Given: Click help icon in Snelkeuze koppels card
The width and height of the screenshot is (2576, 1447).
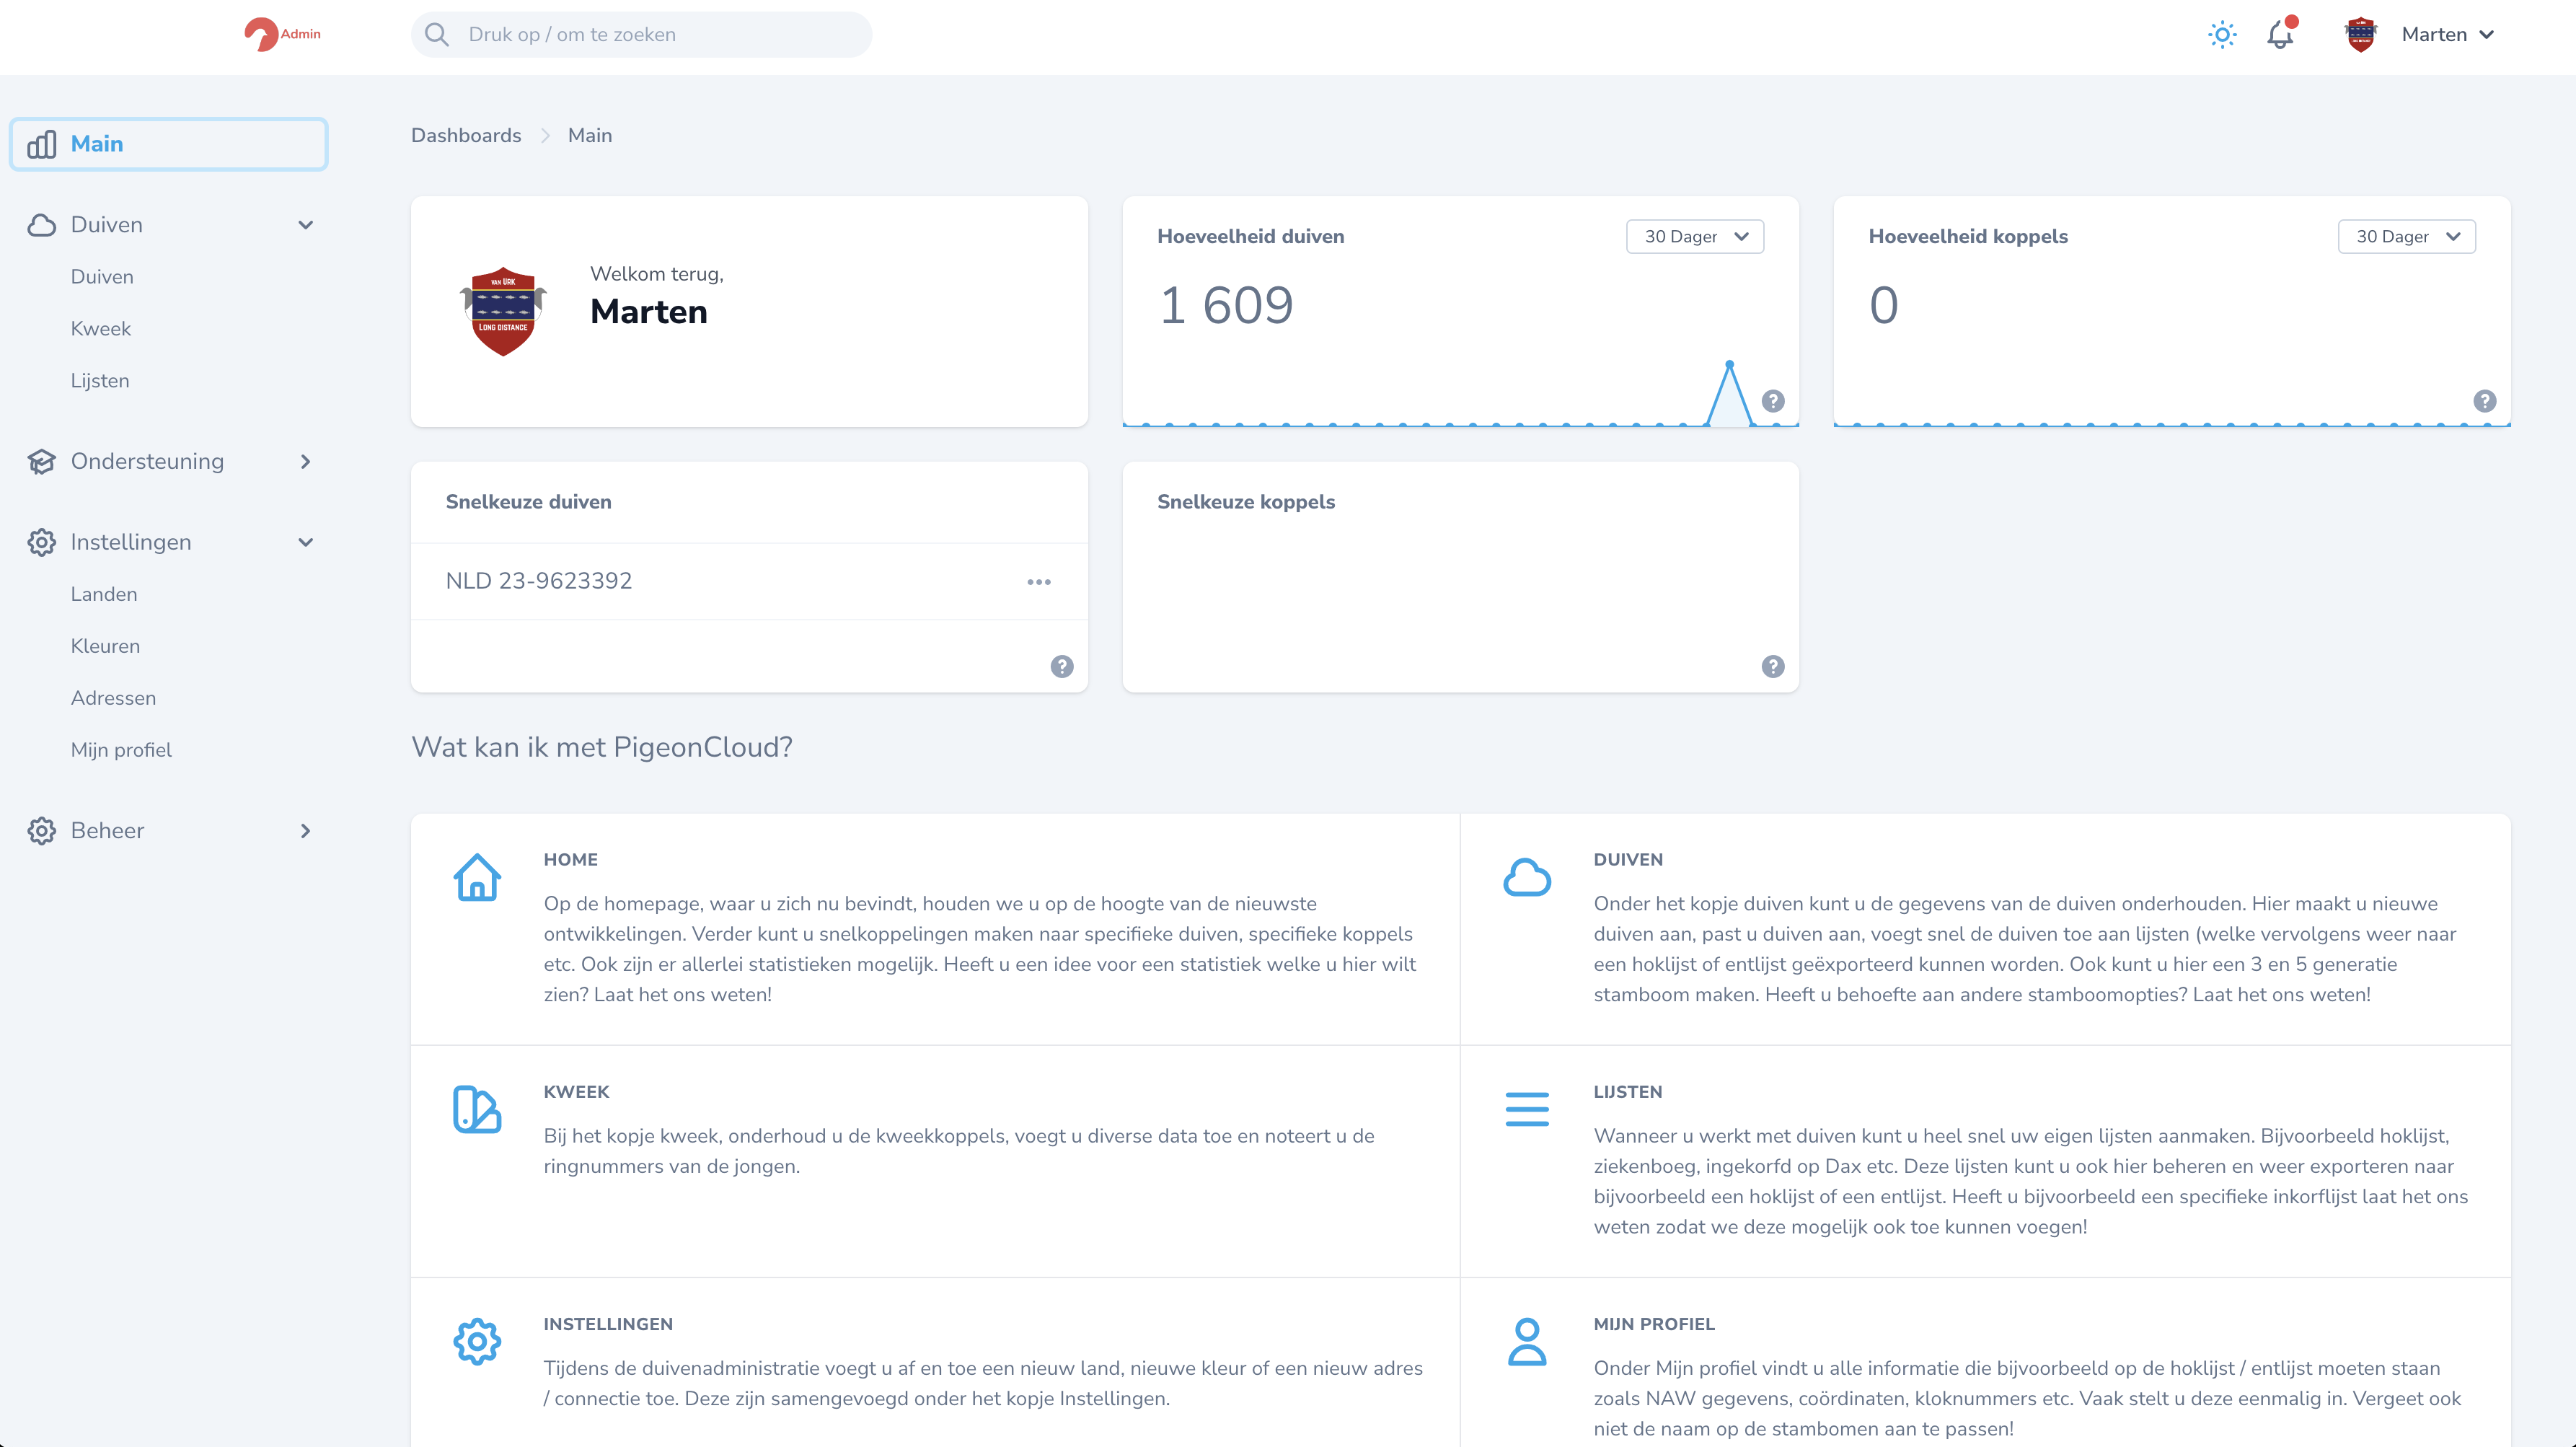Looking at the screenshot, I should (1772, 666).
